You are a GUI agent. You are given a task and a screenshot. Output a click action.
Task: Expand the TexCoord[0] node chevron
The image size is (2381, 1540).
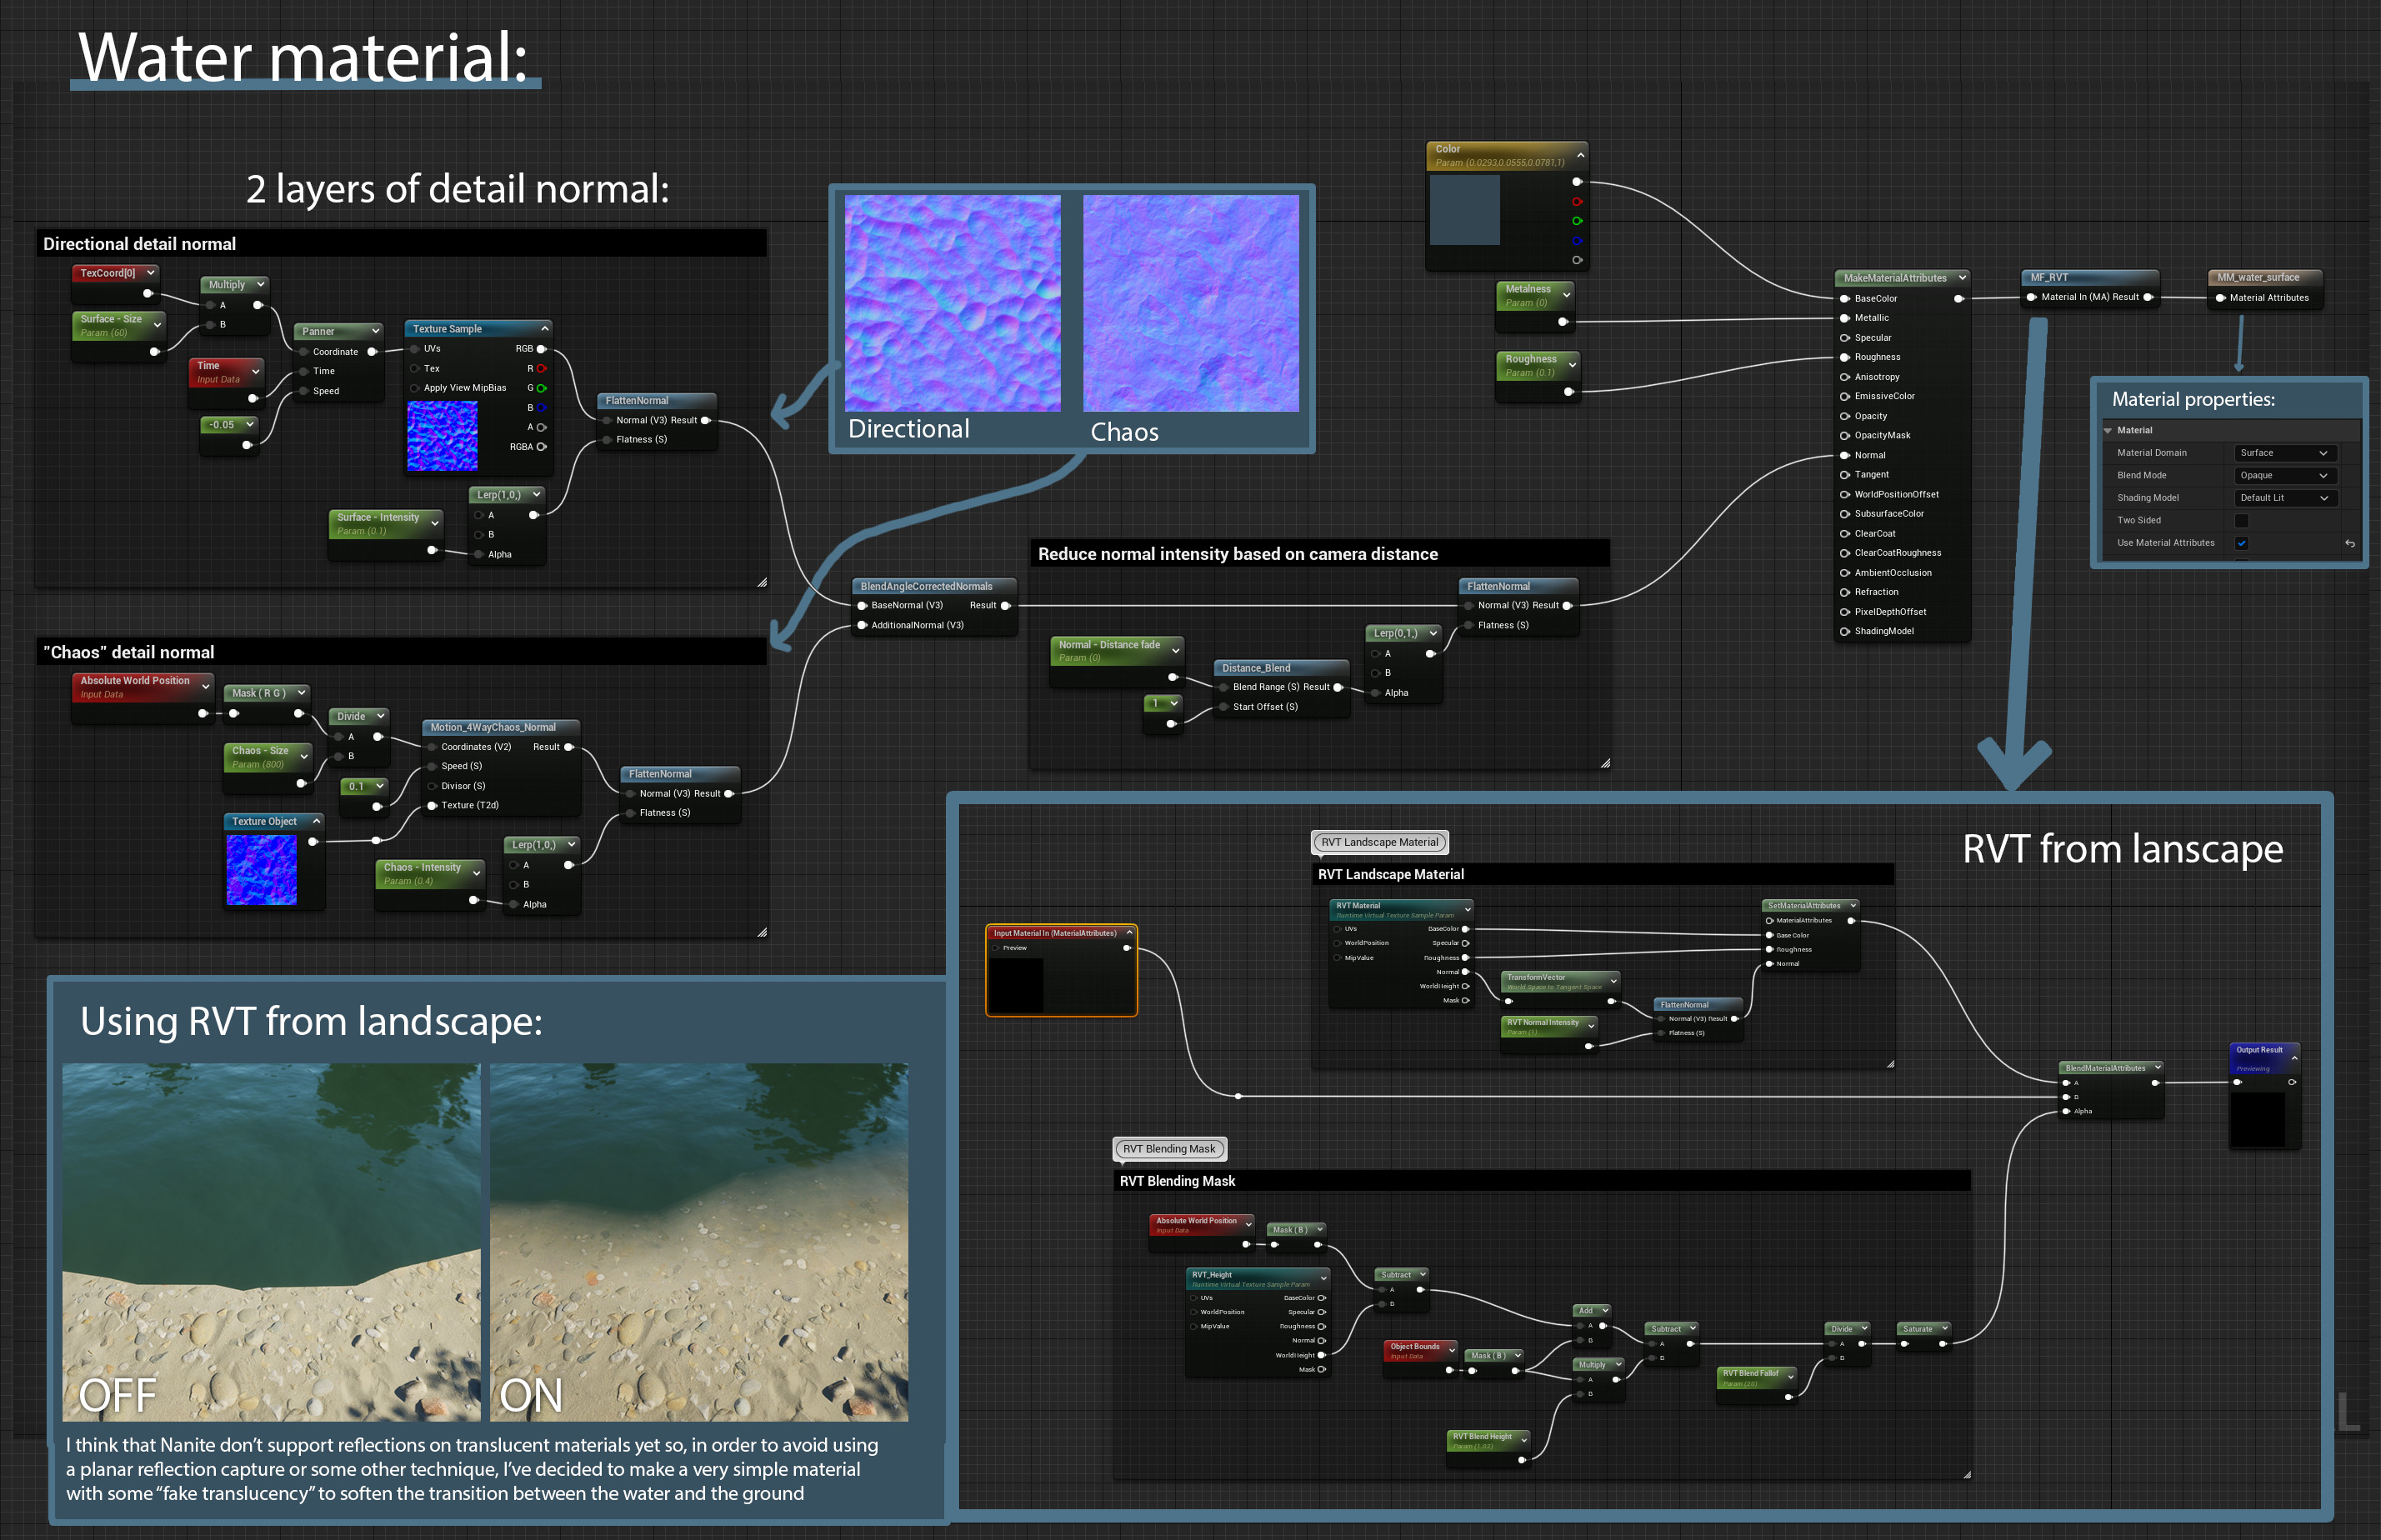pyautogui.click(x=151, y=272)
